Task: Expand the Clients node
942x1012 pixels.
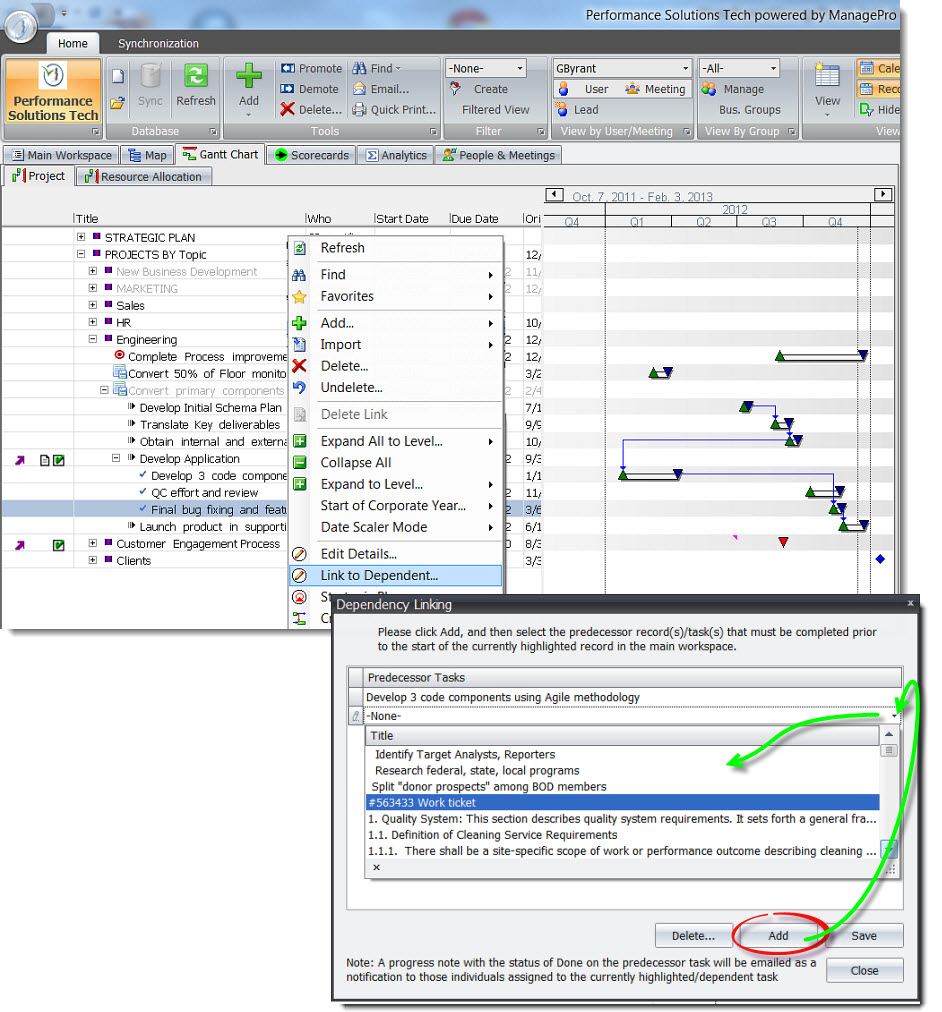Action: (x=93, y=560)
